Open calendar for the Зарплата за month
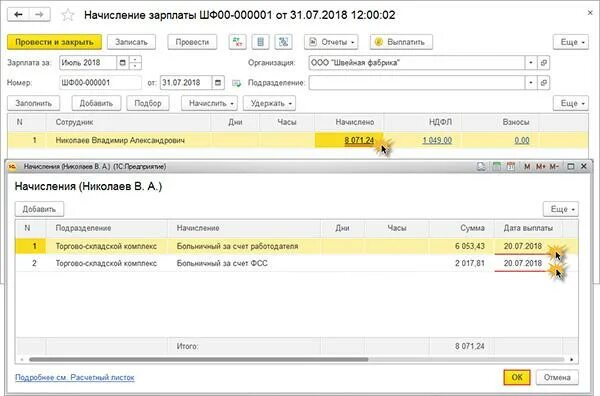The height and width of the screenshot is (396, 600). click(x=122, y=63)
